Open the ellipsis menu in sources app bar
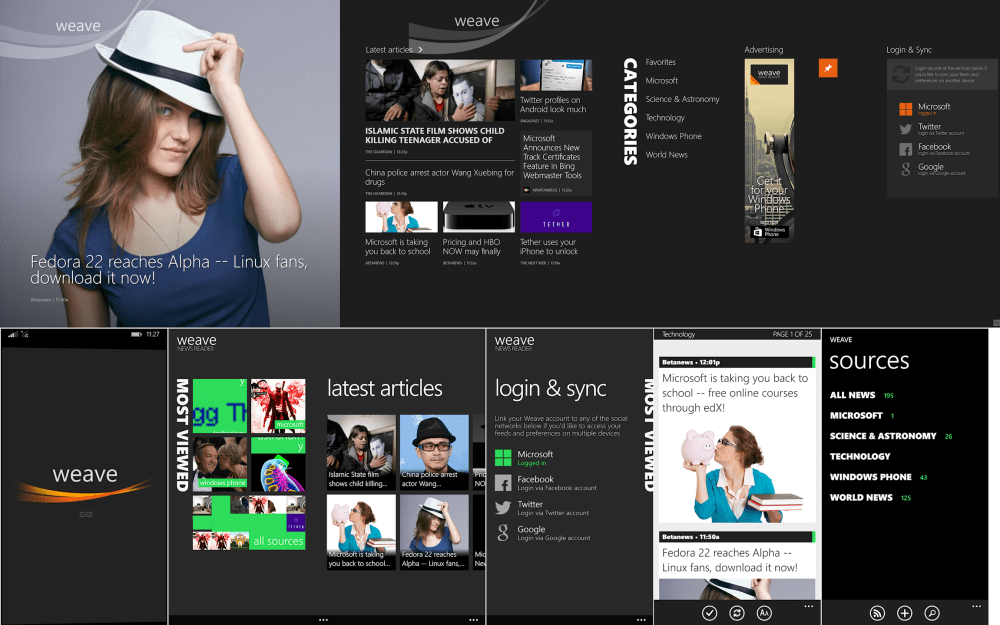 pos(975,607)
